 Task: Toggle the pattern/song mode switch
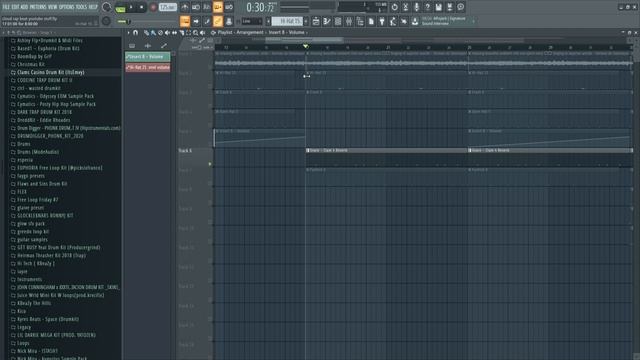(120, 7)
